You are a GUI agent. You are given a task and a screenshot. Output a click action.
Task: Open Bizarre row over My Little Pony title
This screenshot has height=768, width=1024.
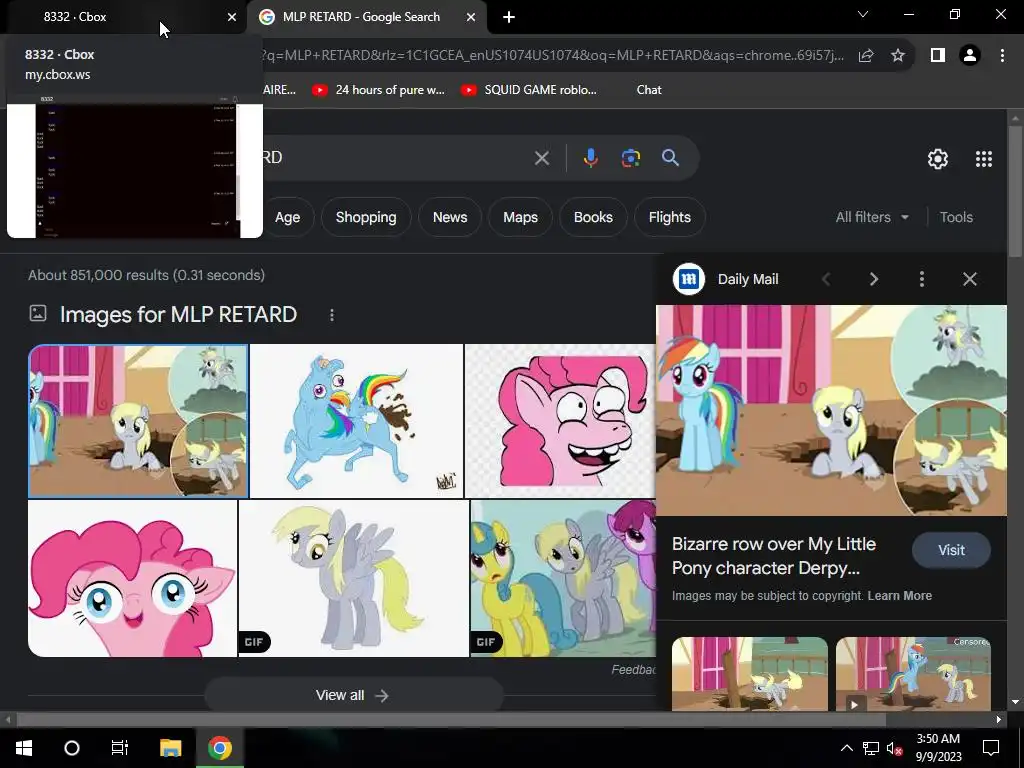coord(773,556)
